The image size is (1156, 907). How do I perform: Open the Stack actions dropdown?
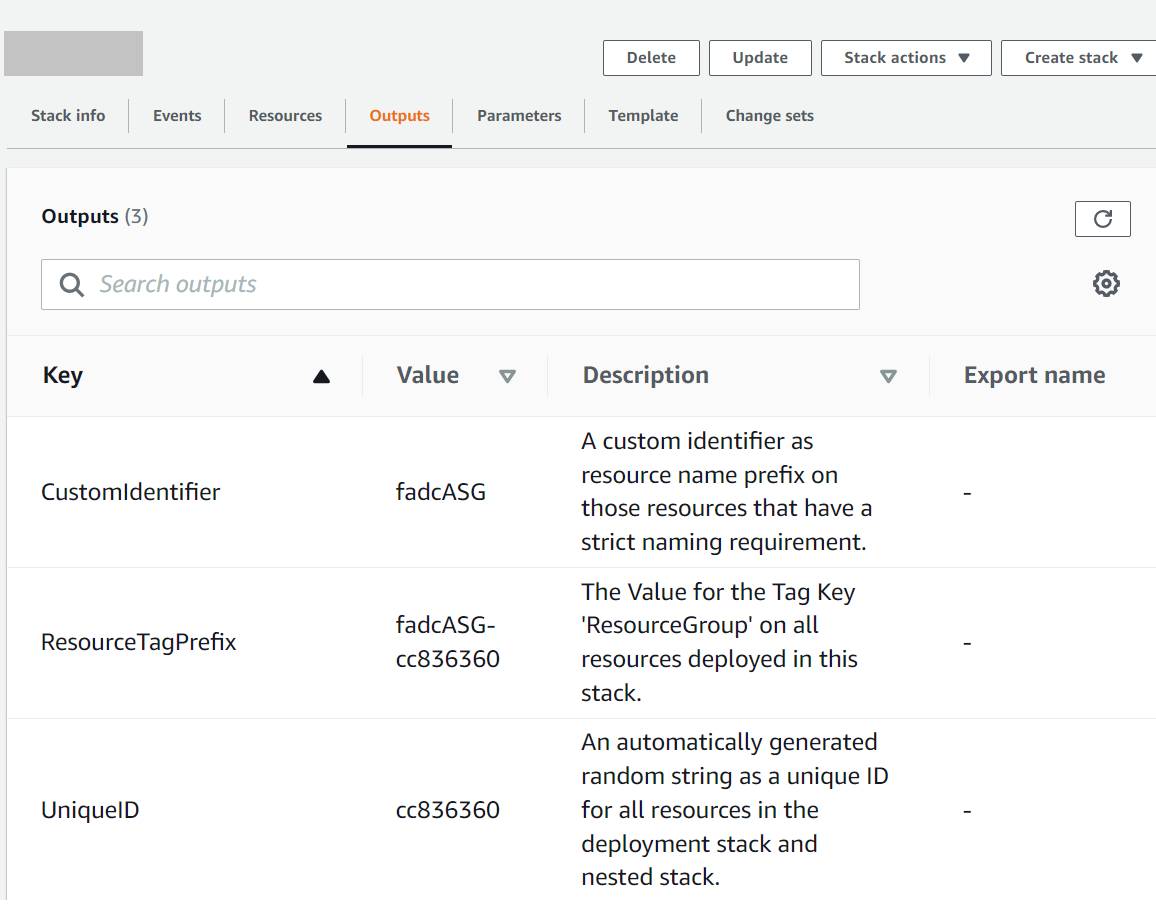[906, 57]
